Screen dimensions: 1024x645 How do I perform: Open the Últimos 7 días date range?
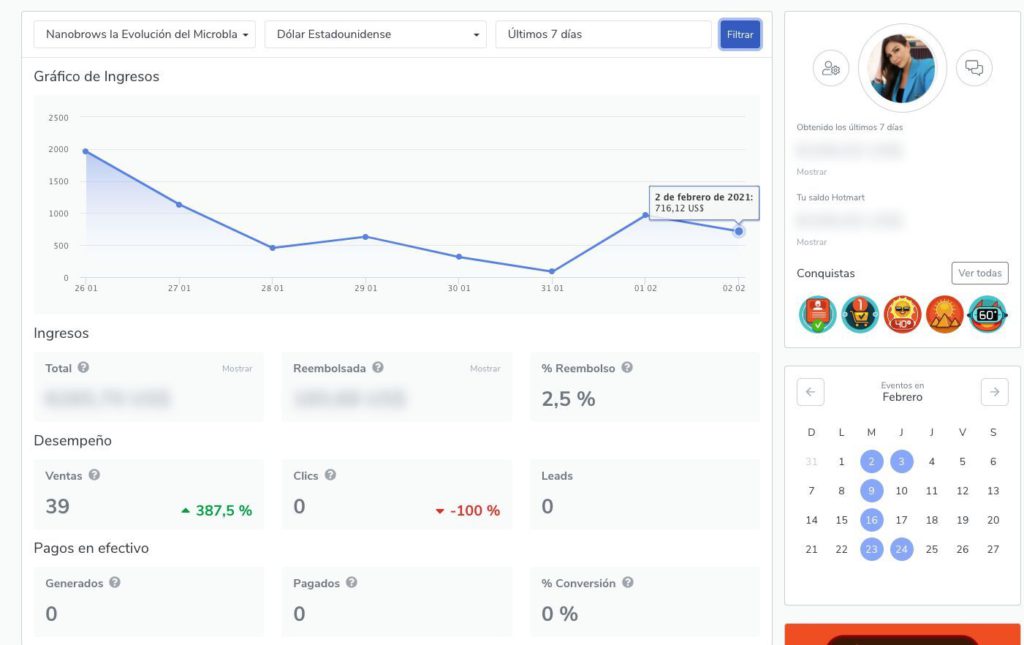pos(603,35)
